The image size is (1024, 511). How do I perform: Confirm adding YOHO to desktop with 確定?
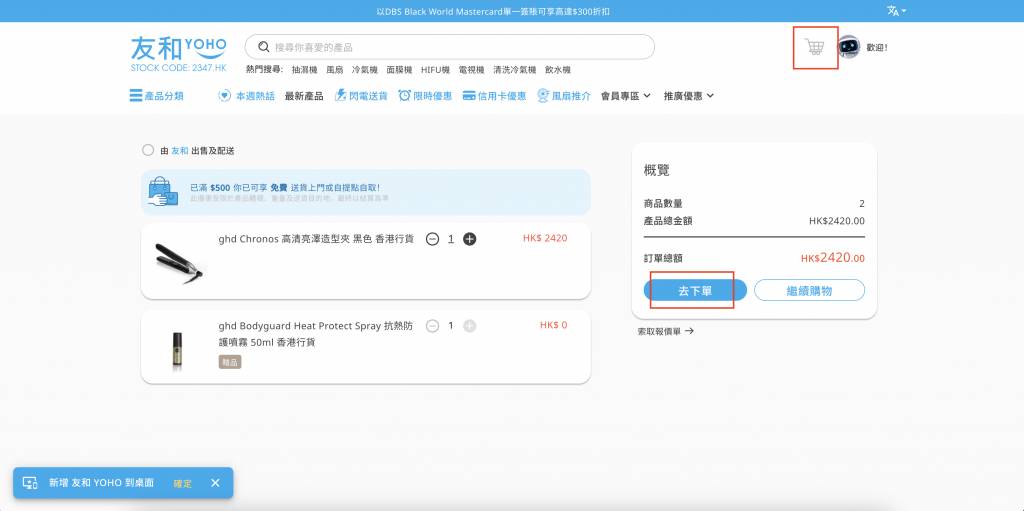coord(183,484)
